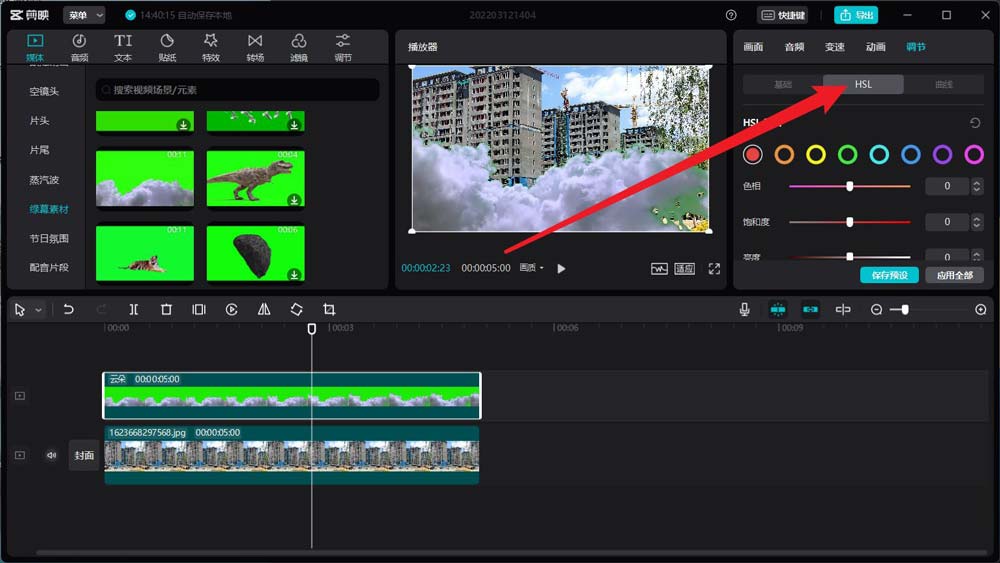The image size is (1000, 563).
Task: Open the Effects (特效) panel
Action: [210, 48]
